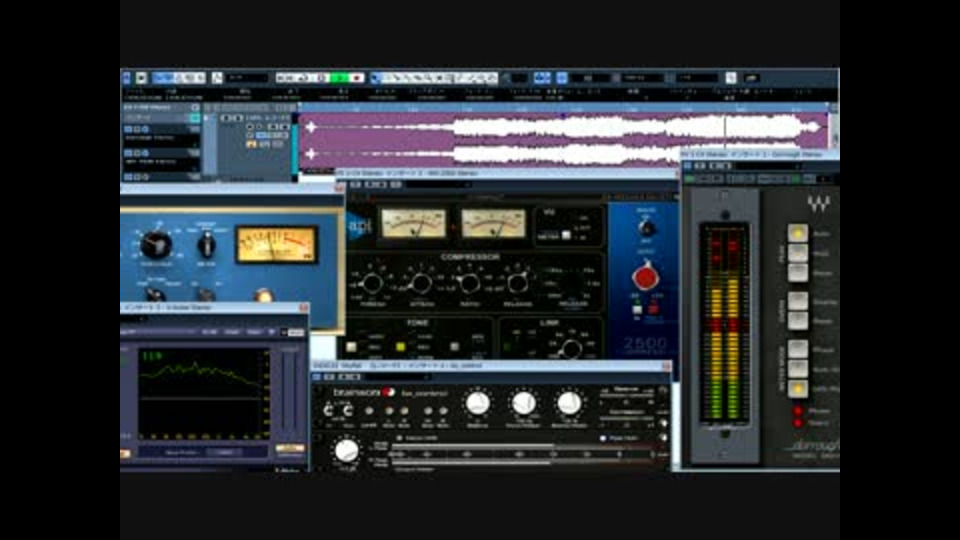Click the purple audio waveform event in Cubase
Screen dimensions: 960x540
click(563, 140)
